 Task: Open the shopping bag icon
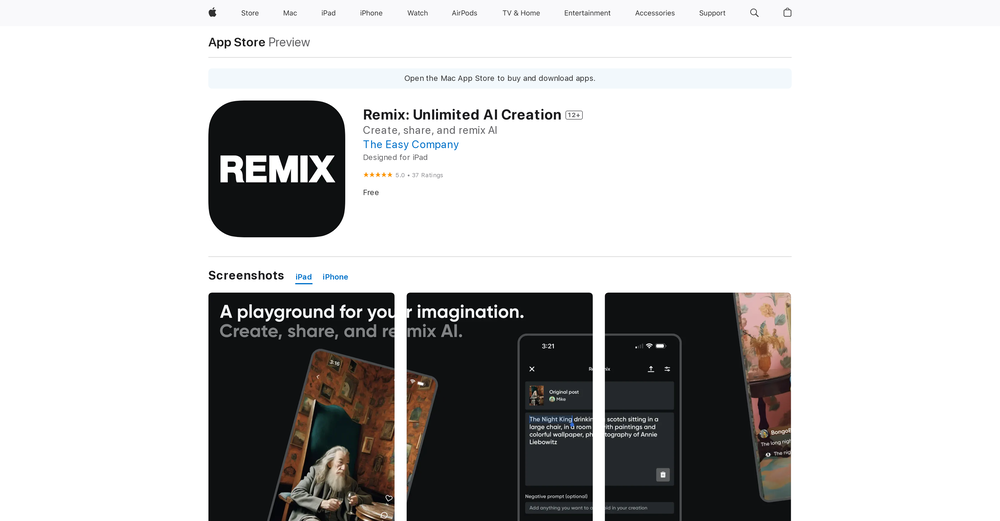tap(787, 13)
